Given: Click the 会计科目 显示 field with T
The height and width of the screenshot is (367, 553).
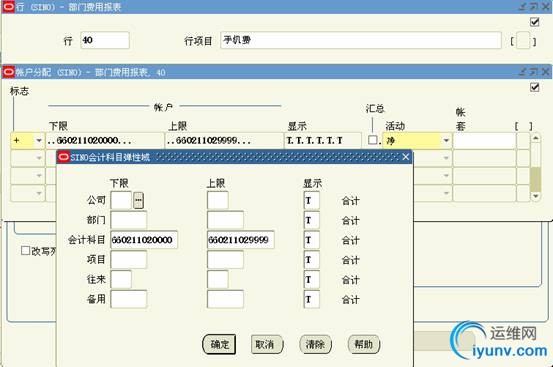Looking at the screenshot, I should pyautogui.click(x=311, y=240).
